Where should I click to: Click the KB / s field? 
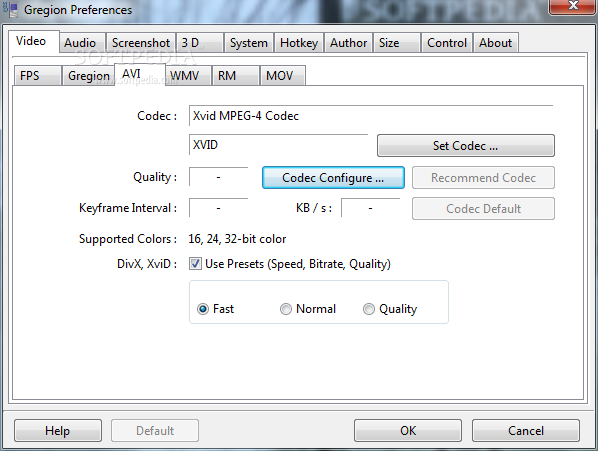370,208
